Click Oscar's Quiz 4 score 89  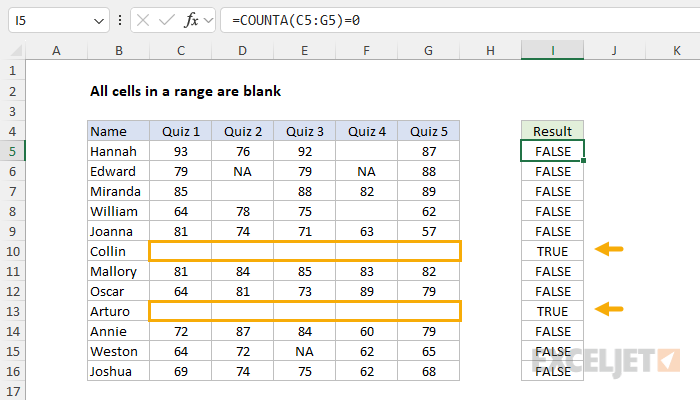click(x=367, y=291)
